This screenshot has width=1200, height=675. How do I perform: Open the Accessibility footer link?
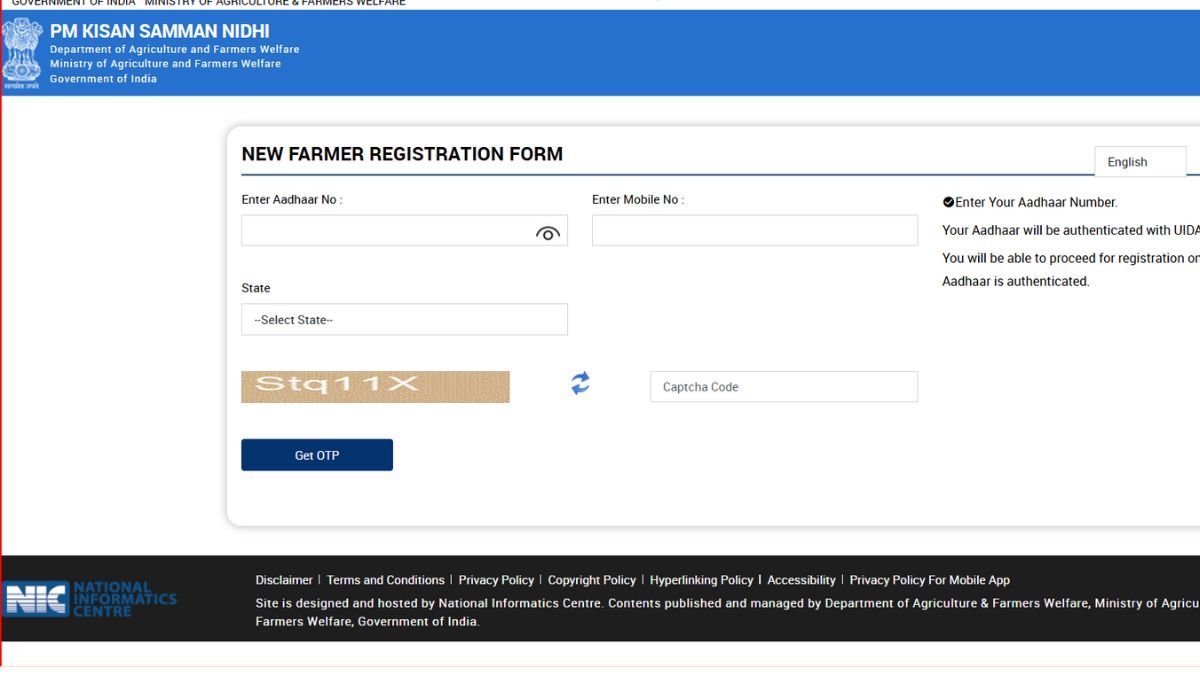[801, 580]
